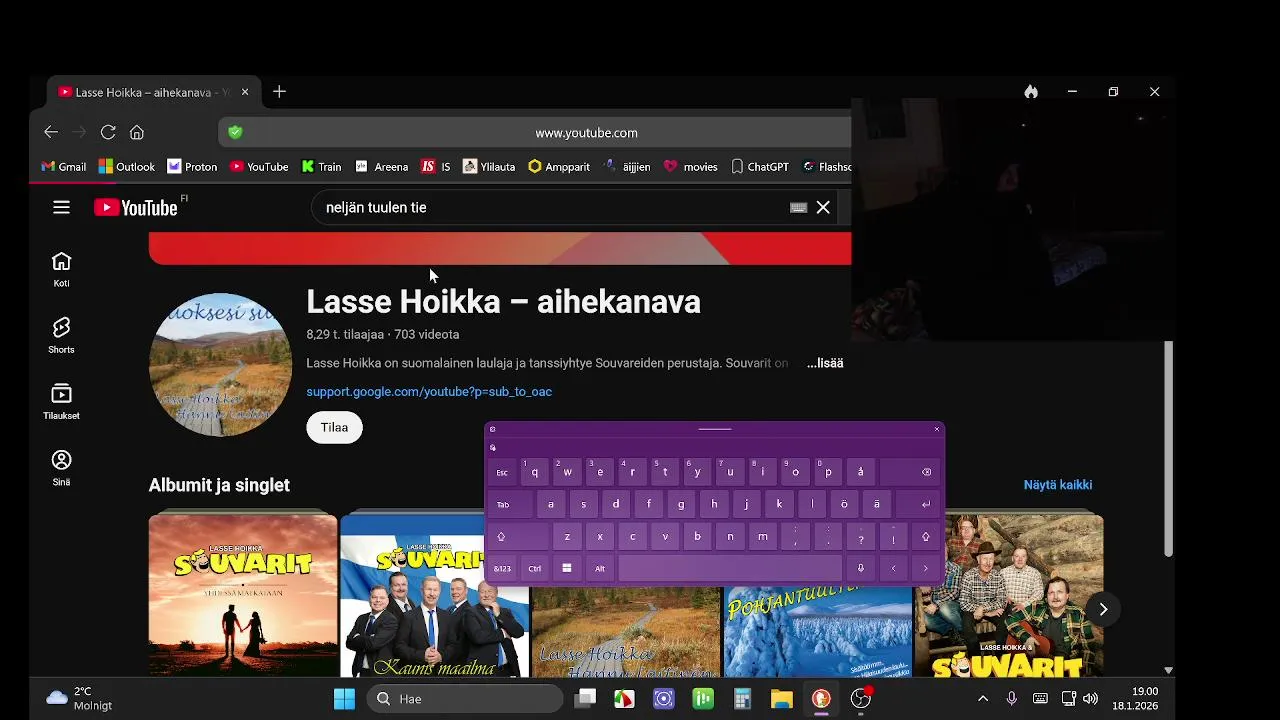Click the www.youtube.com address bar
This screenshot has width=1280, height=720.
[586, 132]
